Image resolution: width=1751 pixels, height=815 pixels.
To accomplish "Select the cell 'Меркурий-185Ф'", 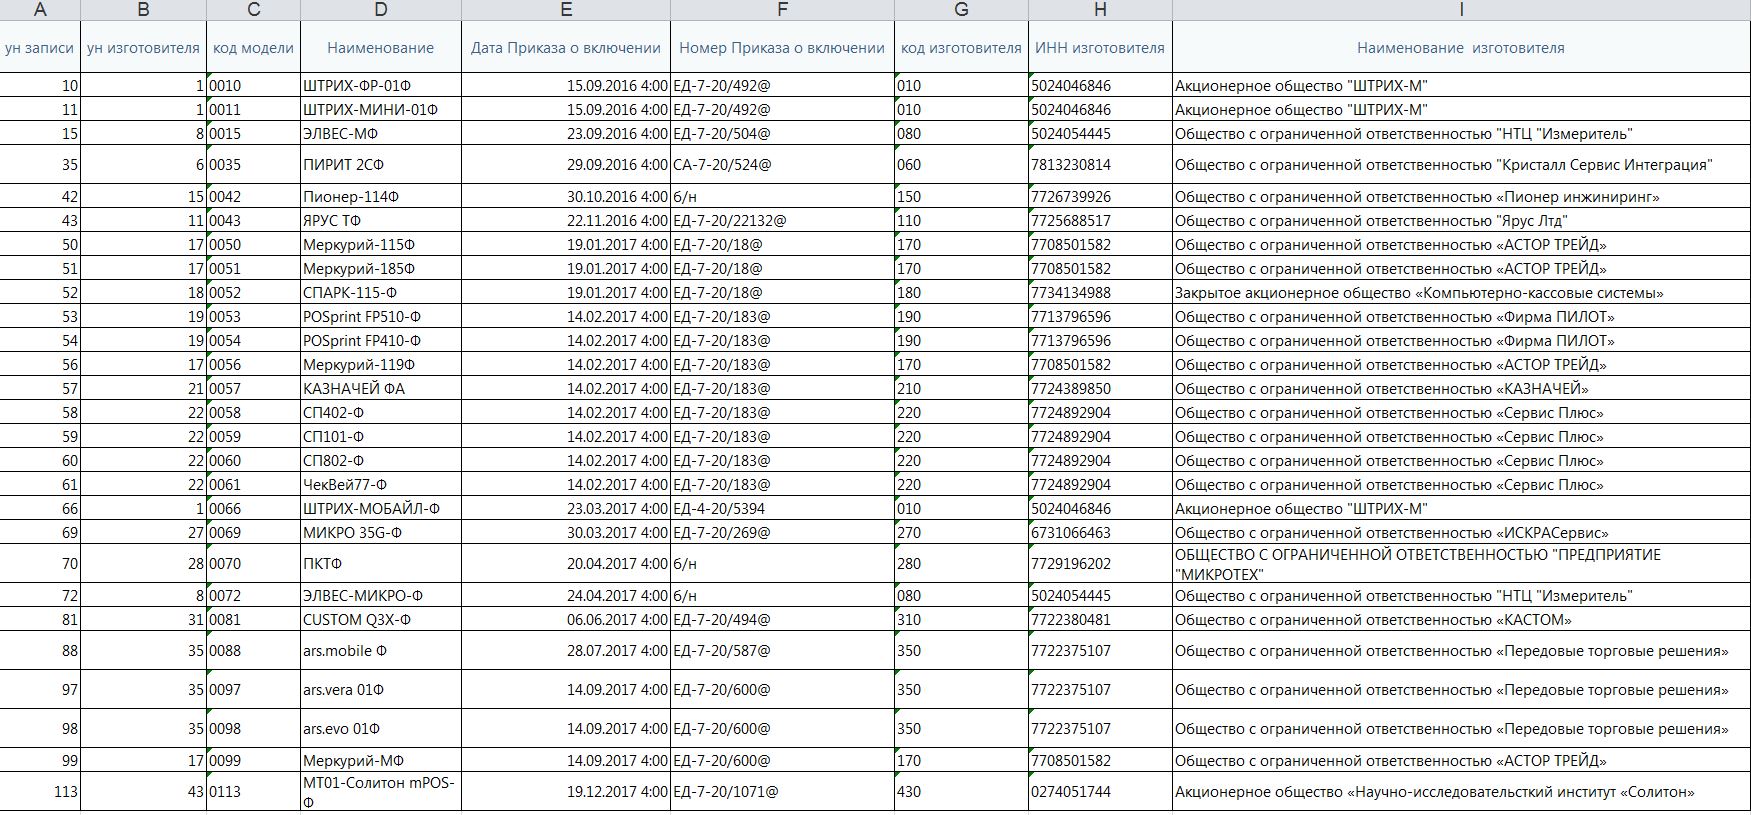I will coord(381,268).
